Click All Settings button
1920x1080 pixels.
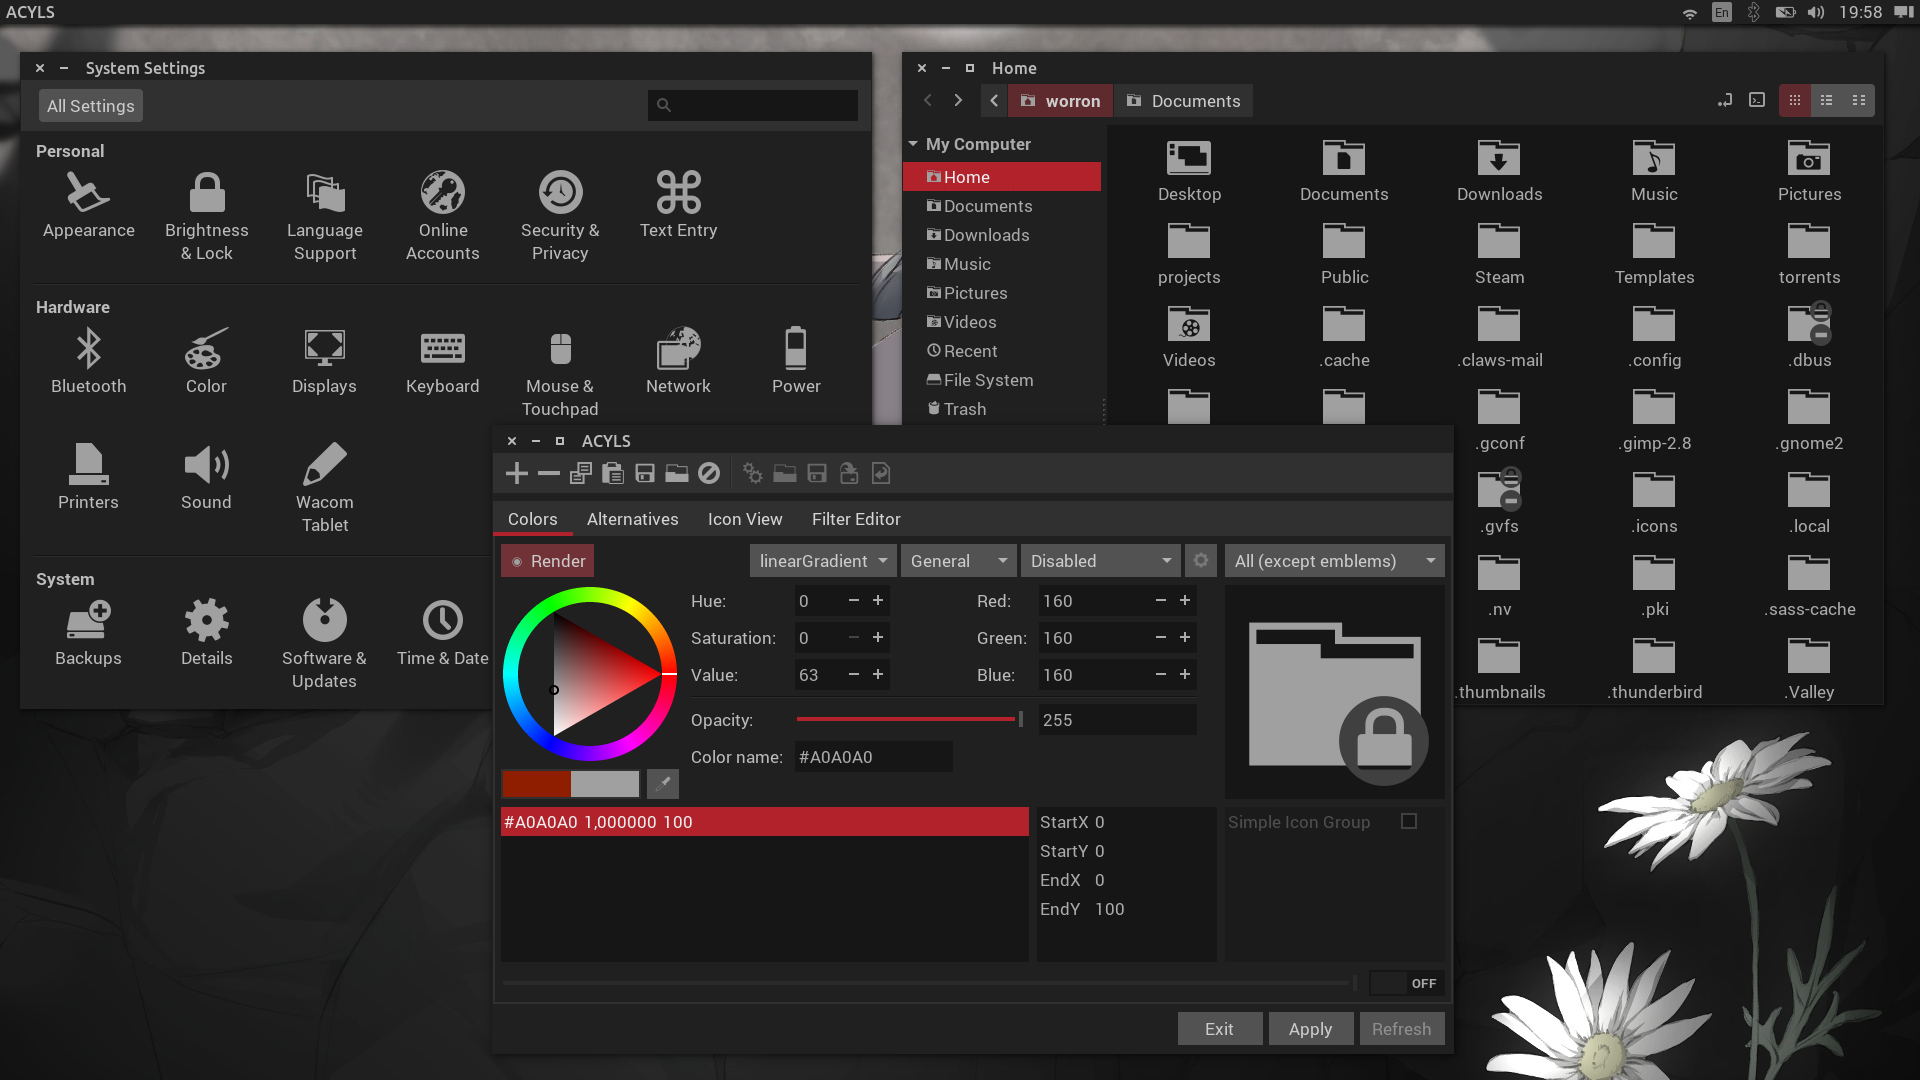click(x=90, y=106)
